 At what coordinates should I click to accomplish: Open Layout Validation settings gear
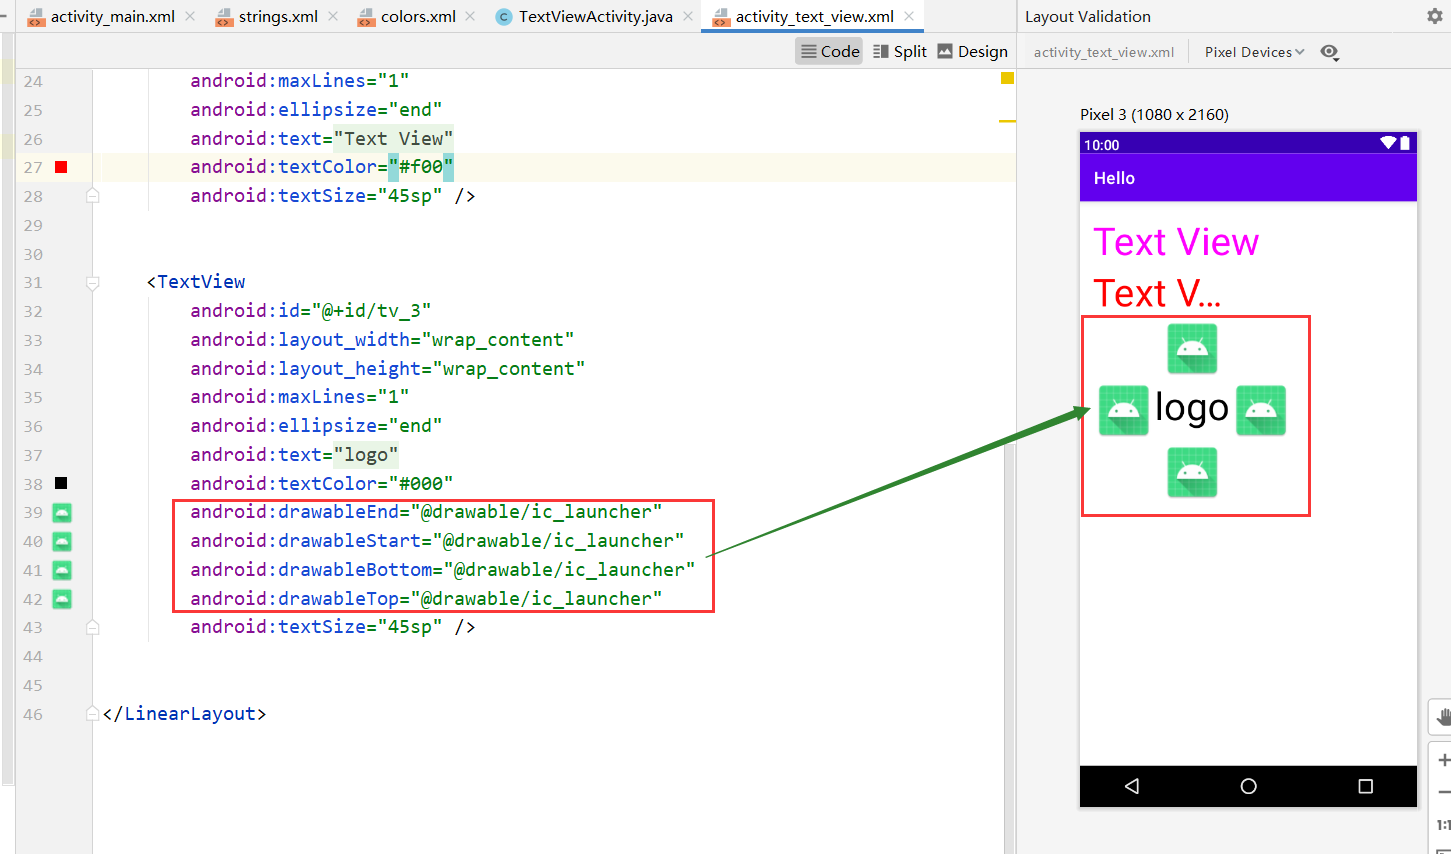click(x=1434, y=16)
